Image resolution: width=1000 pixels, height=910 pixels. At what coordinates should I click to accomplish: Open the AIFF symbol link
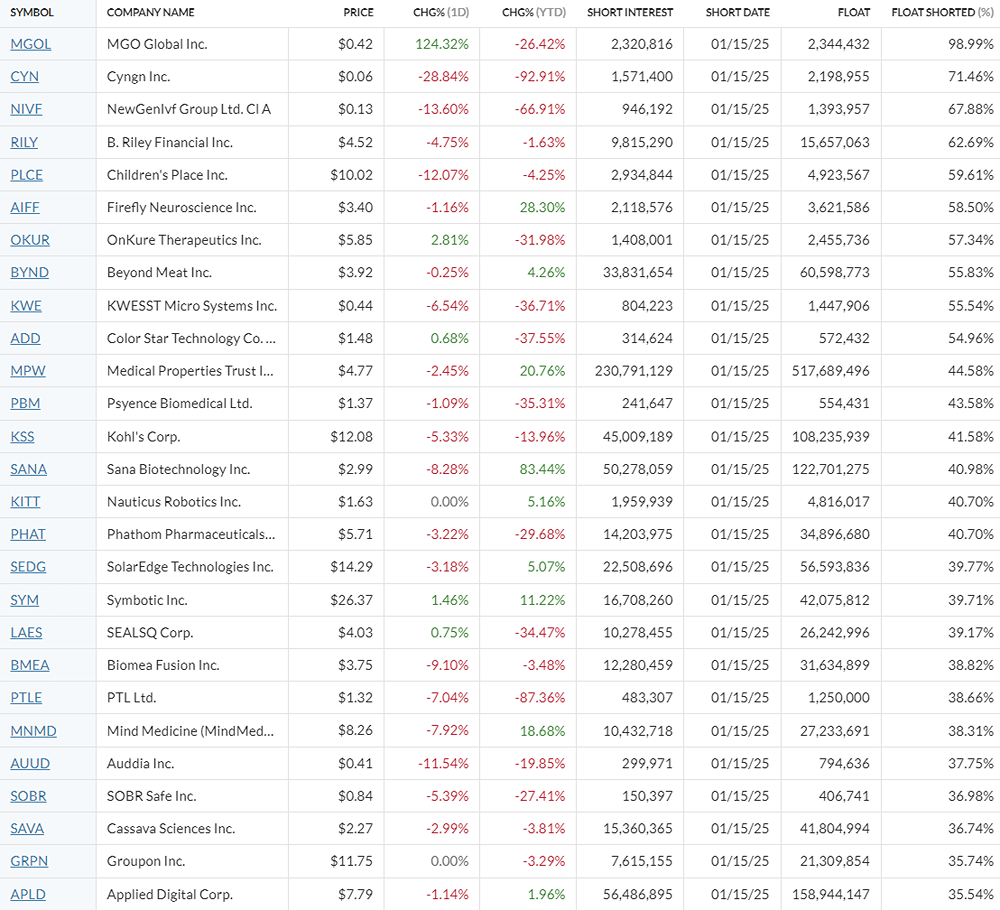tap(25, 207)
